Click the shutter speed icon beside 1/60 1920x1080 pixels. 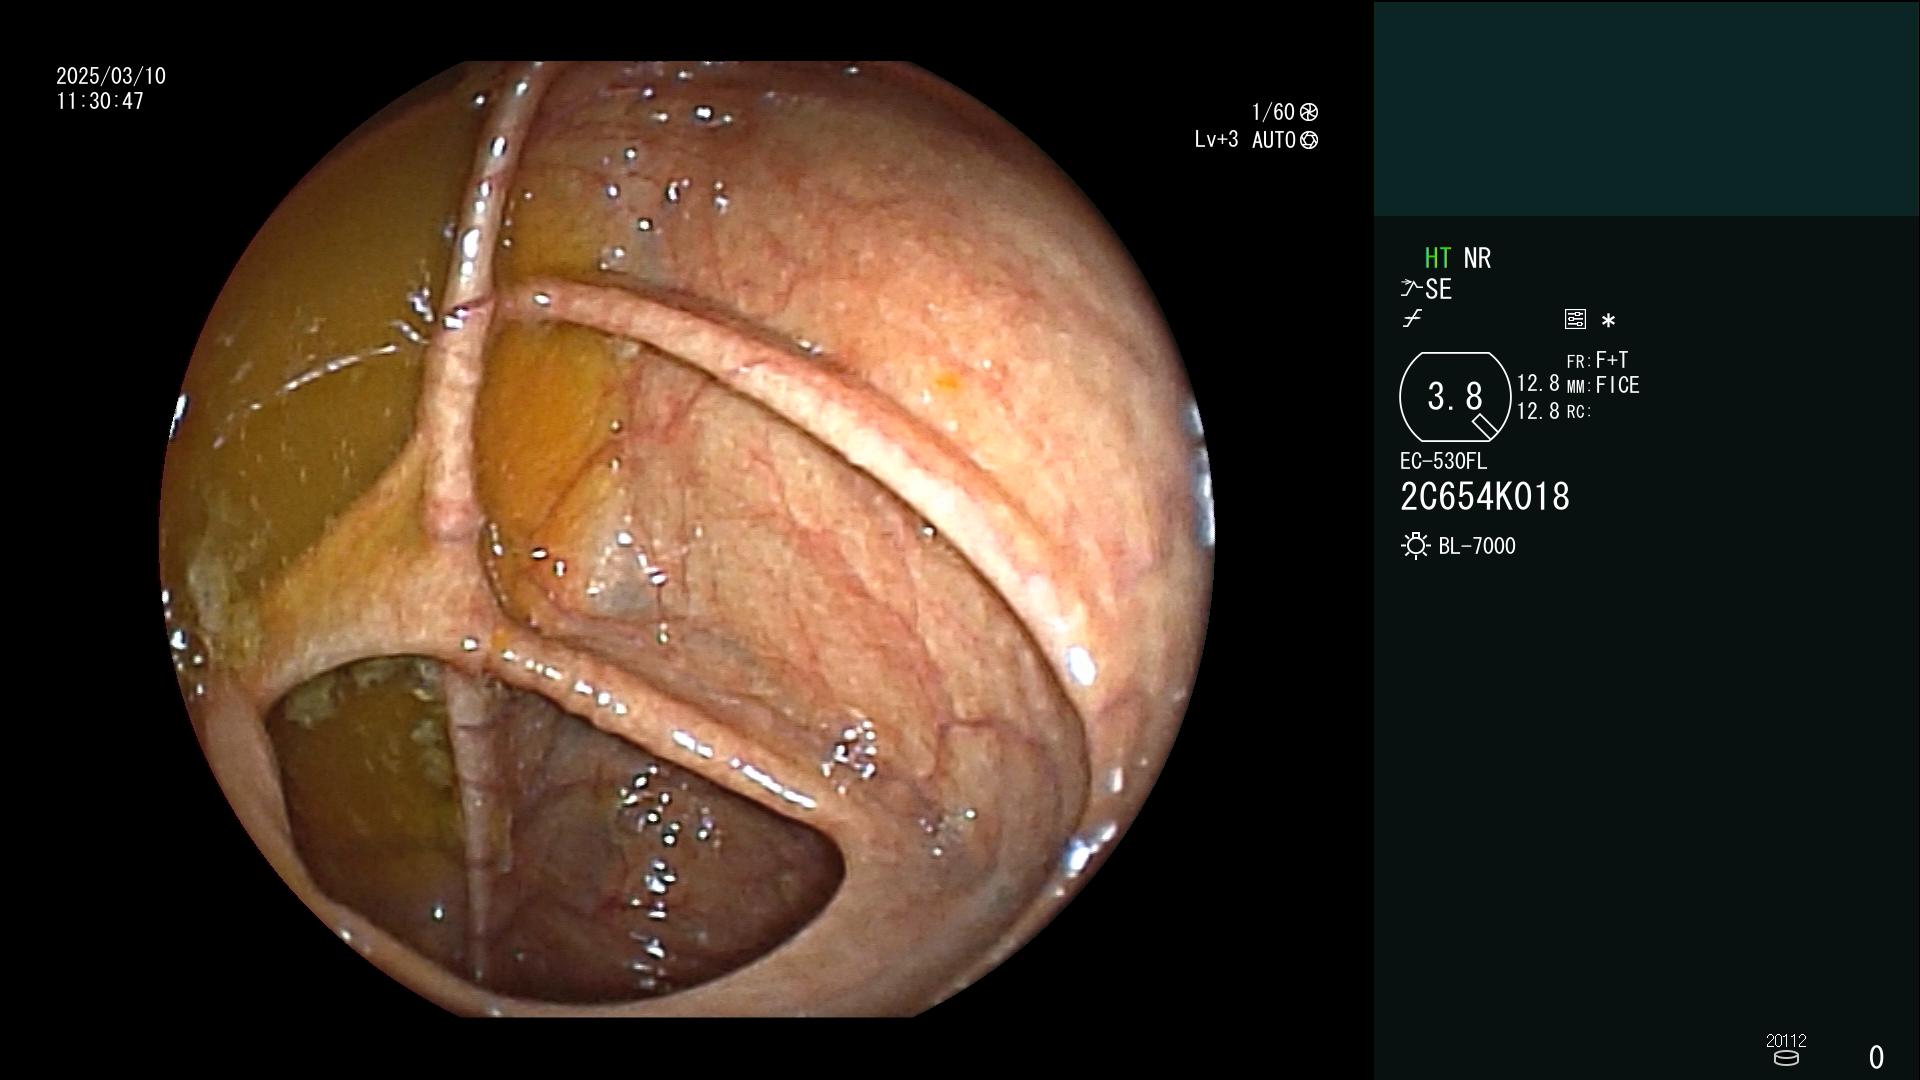point(1309,112)
